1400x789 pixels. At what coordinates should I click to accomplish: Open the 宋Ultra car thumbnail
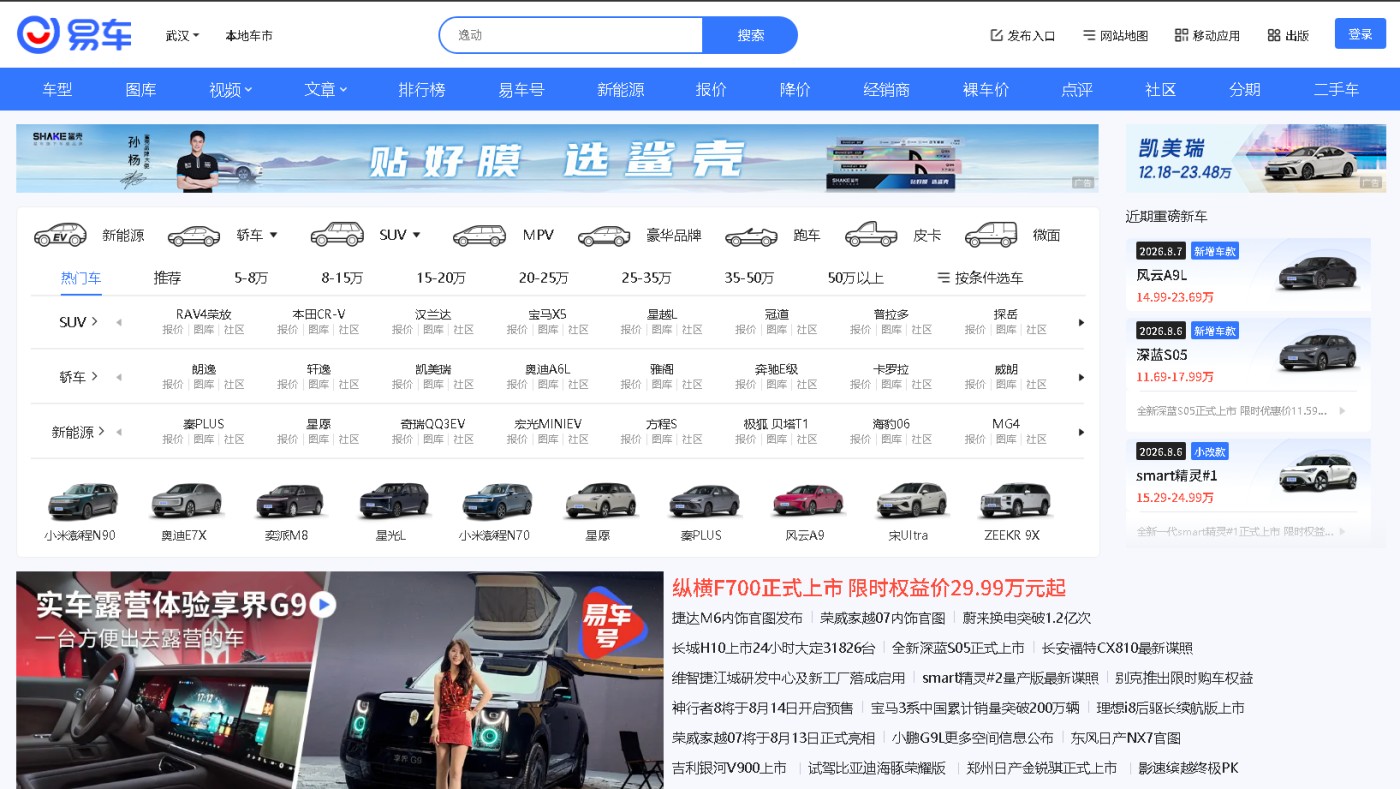pyautogui.click(x=911, y=501)
